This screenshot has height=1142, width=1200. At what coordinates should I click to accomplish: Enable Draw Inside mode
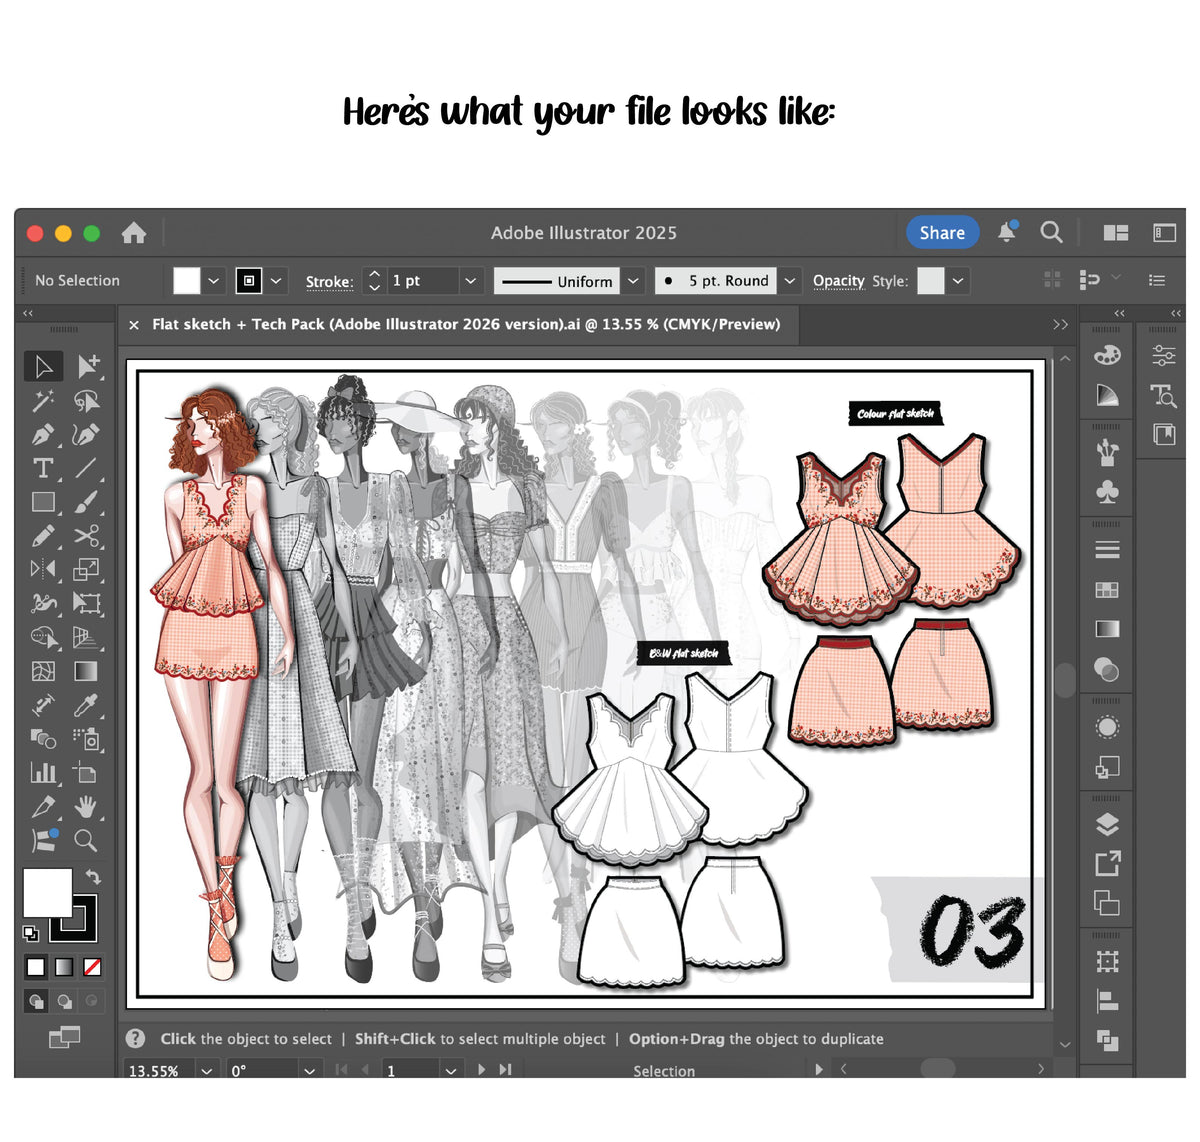[x=91, y=1000]
